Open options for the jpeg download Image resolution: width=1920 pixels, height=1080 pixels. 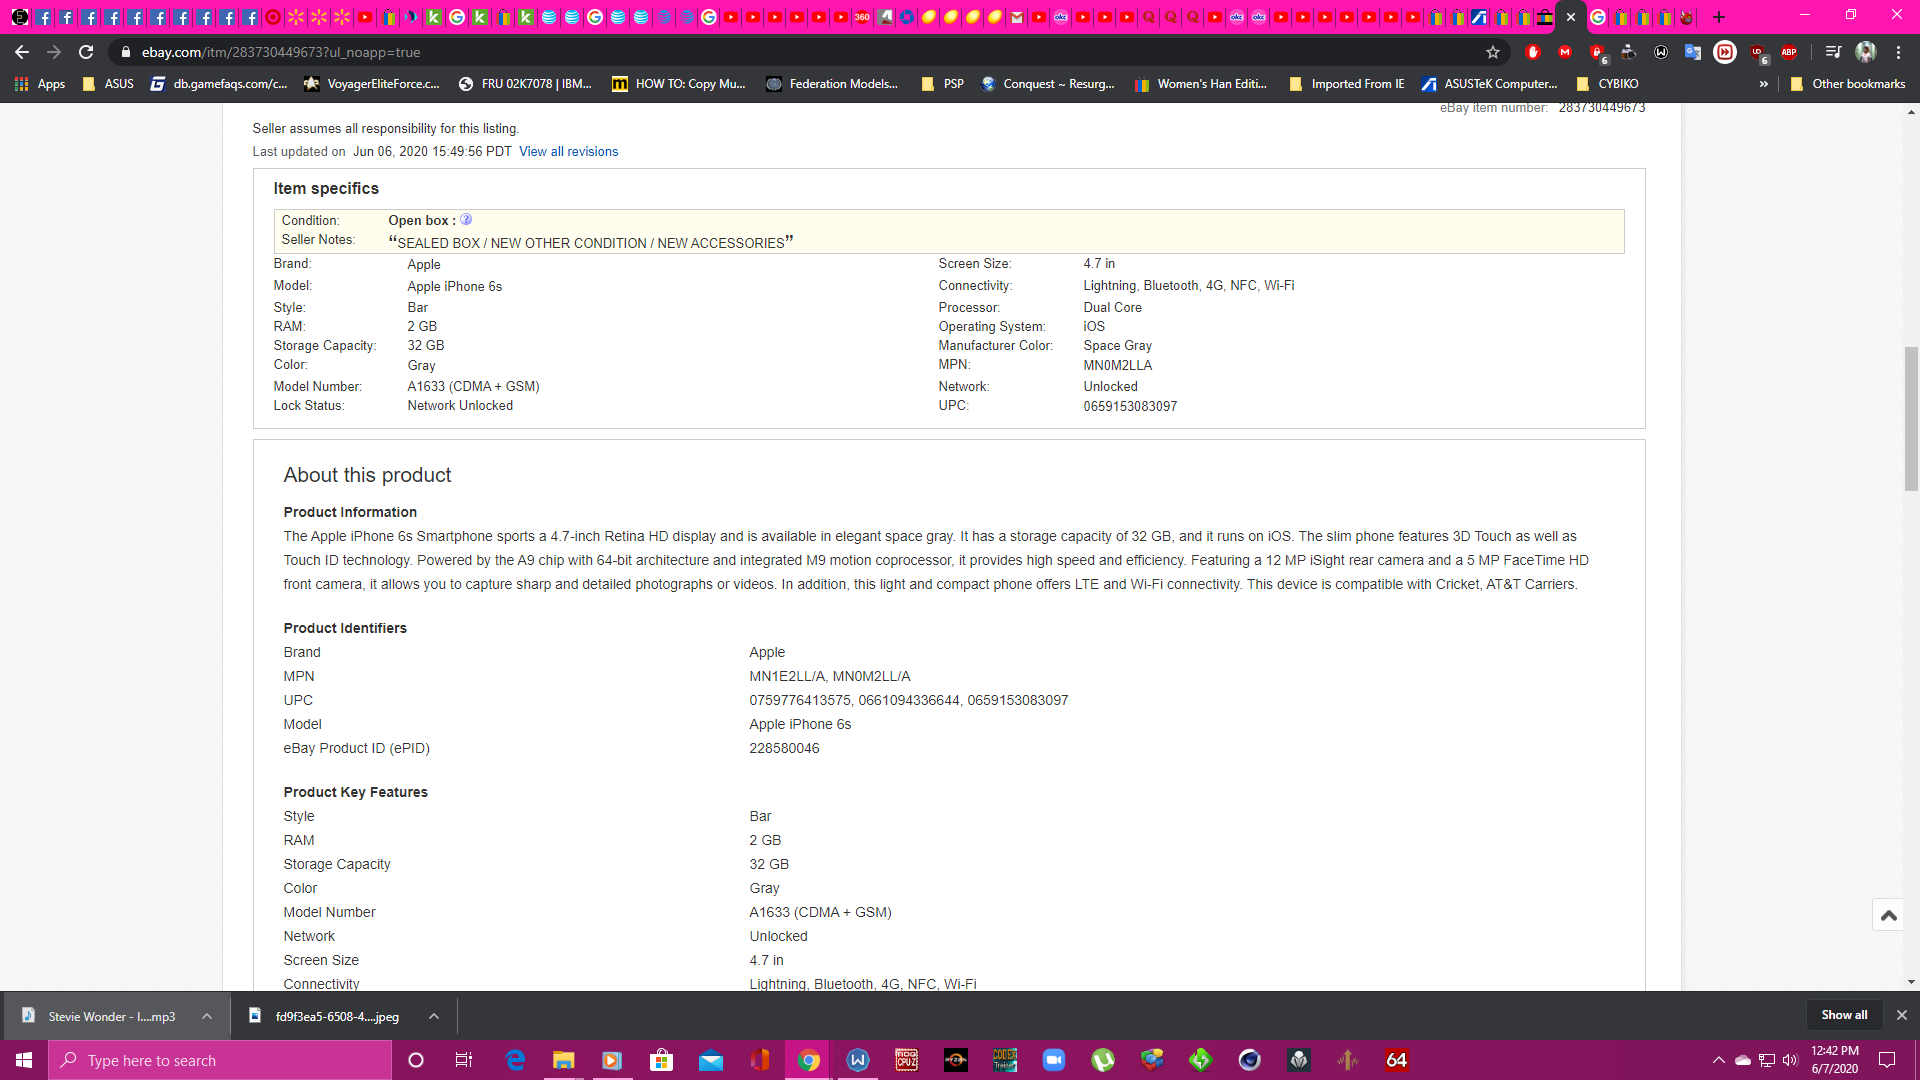click(434, 1016)
